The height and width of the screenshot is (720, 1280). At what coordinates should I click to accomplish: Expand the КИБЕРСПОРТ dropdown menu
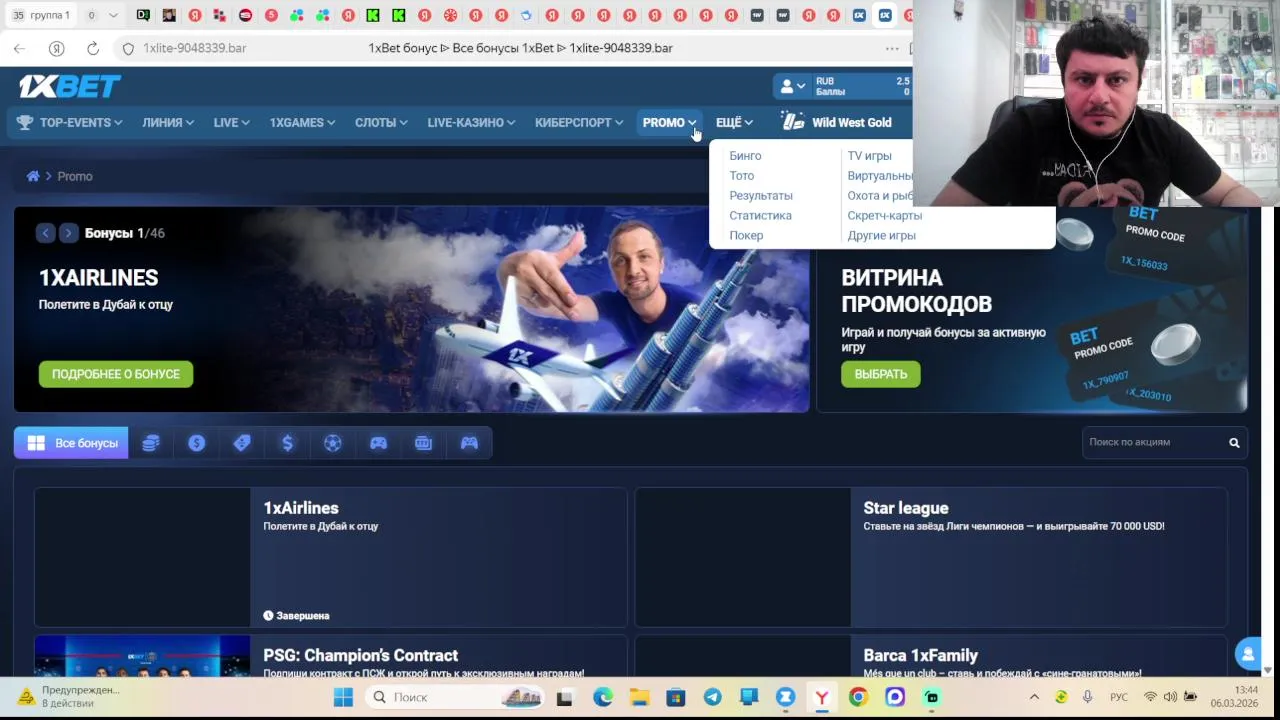click(x=578, y=122)
